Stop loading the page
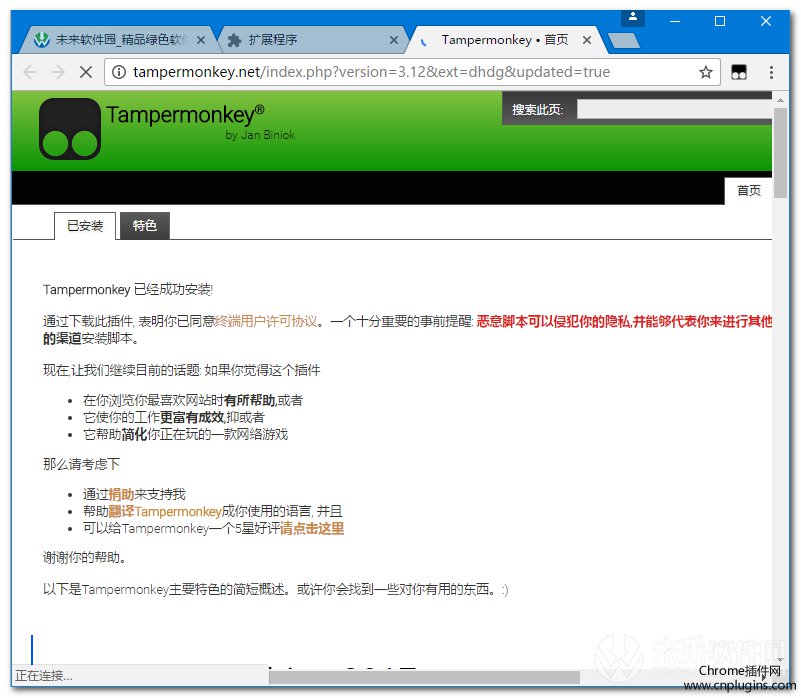 point(86,72)
